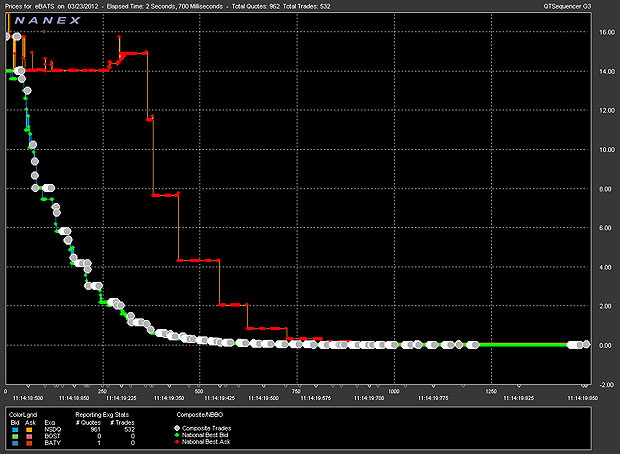Click the 0.00 price axis label

(x=605, y=345)
